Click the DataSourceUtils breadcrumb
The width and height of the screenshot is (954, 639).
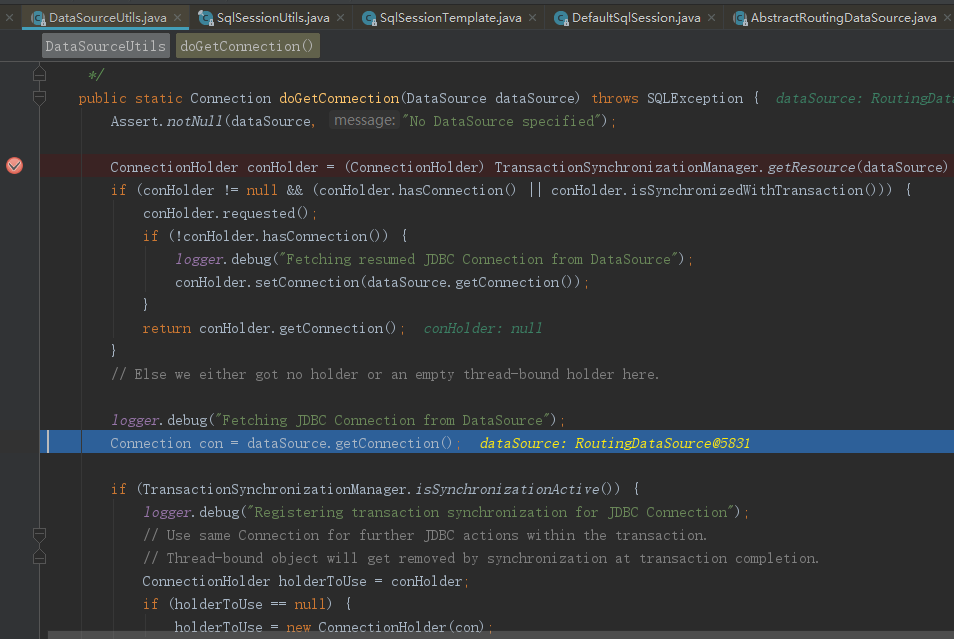105,46
